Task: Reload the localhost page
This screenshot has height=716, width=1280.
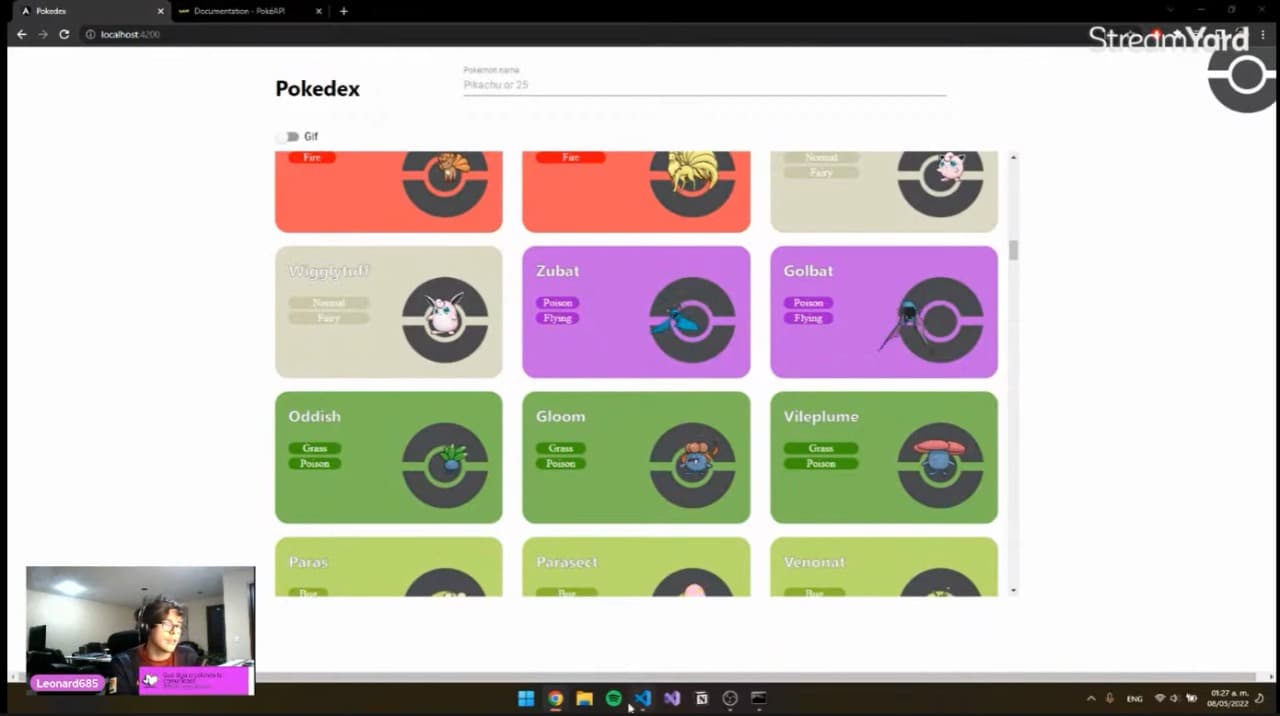Action: 64,34
